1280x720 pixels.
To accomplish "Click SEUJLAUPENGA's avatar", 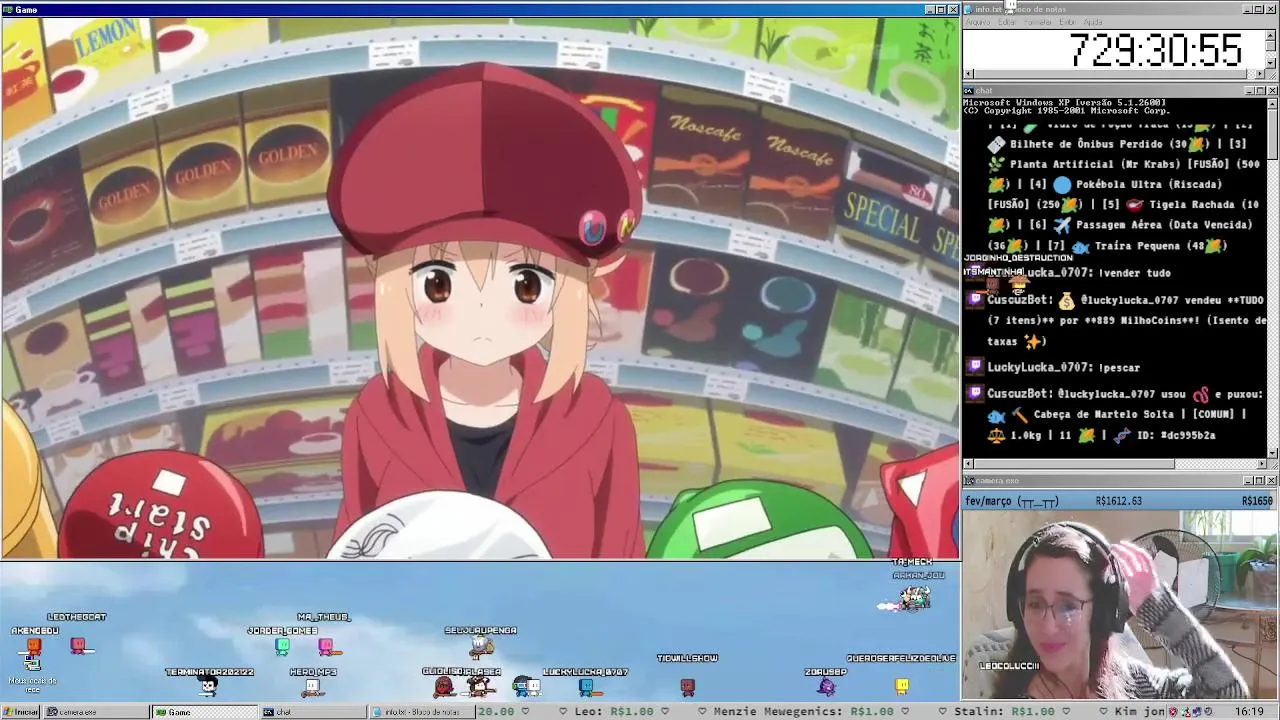I will tap(481, 646).
